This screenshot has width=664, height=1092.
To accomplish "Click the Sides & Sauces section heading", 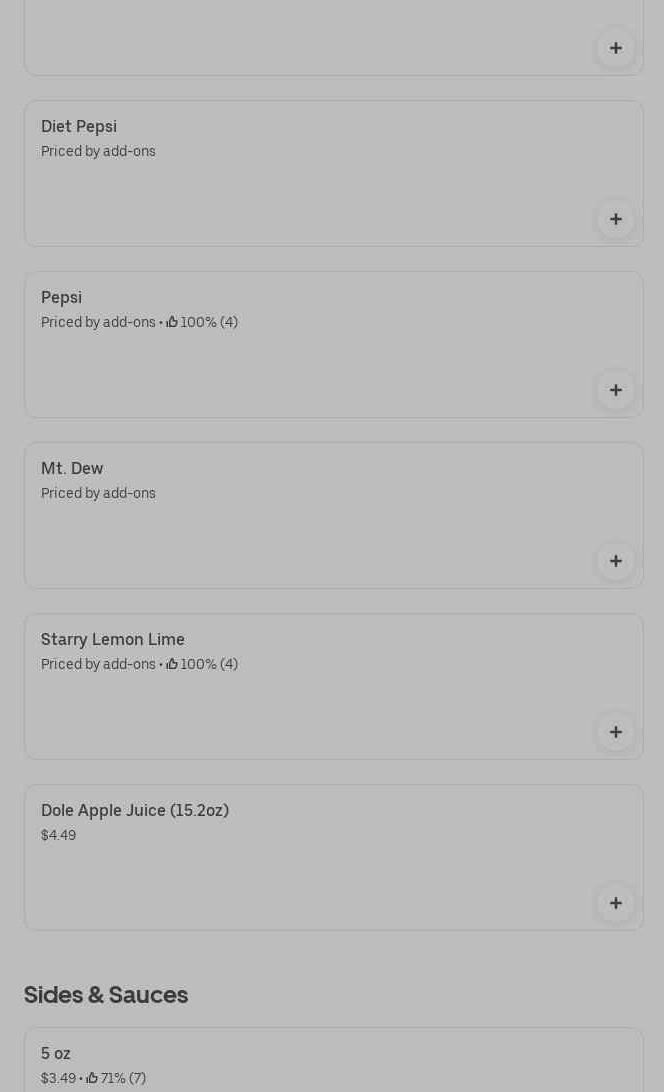I will tap(106, 995).
